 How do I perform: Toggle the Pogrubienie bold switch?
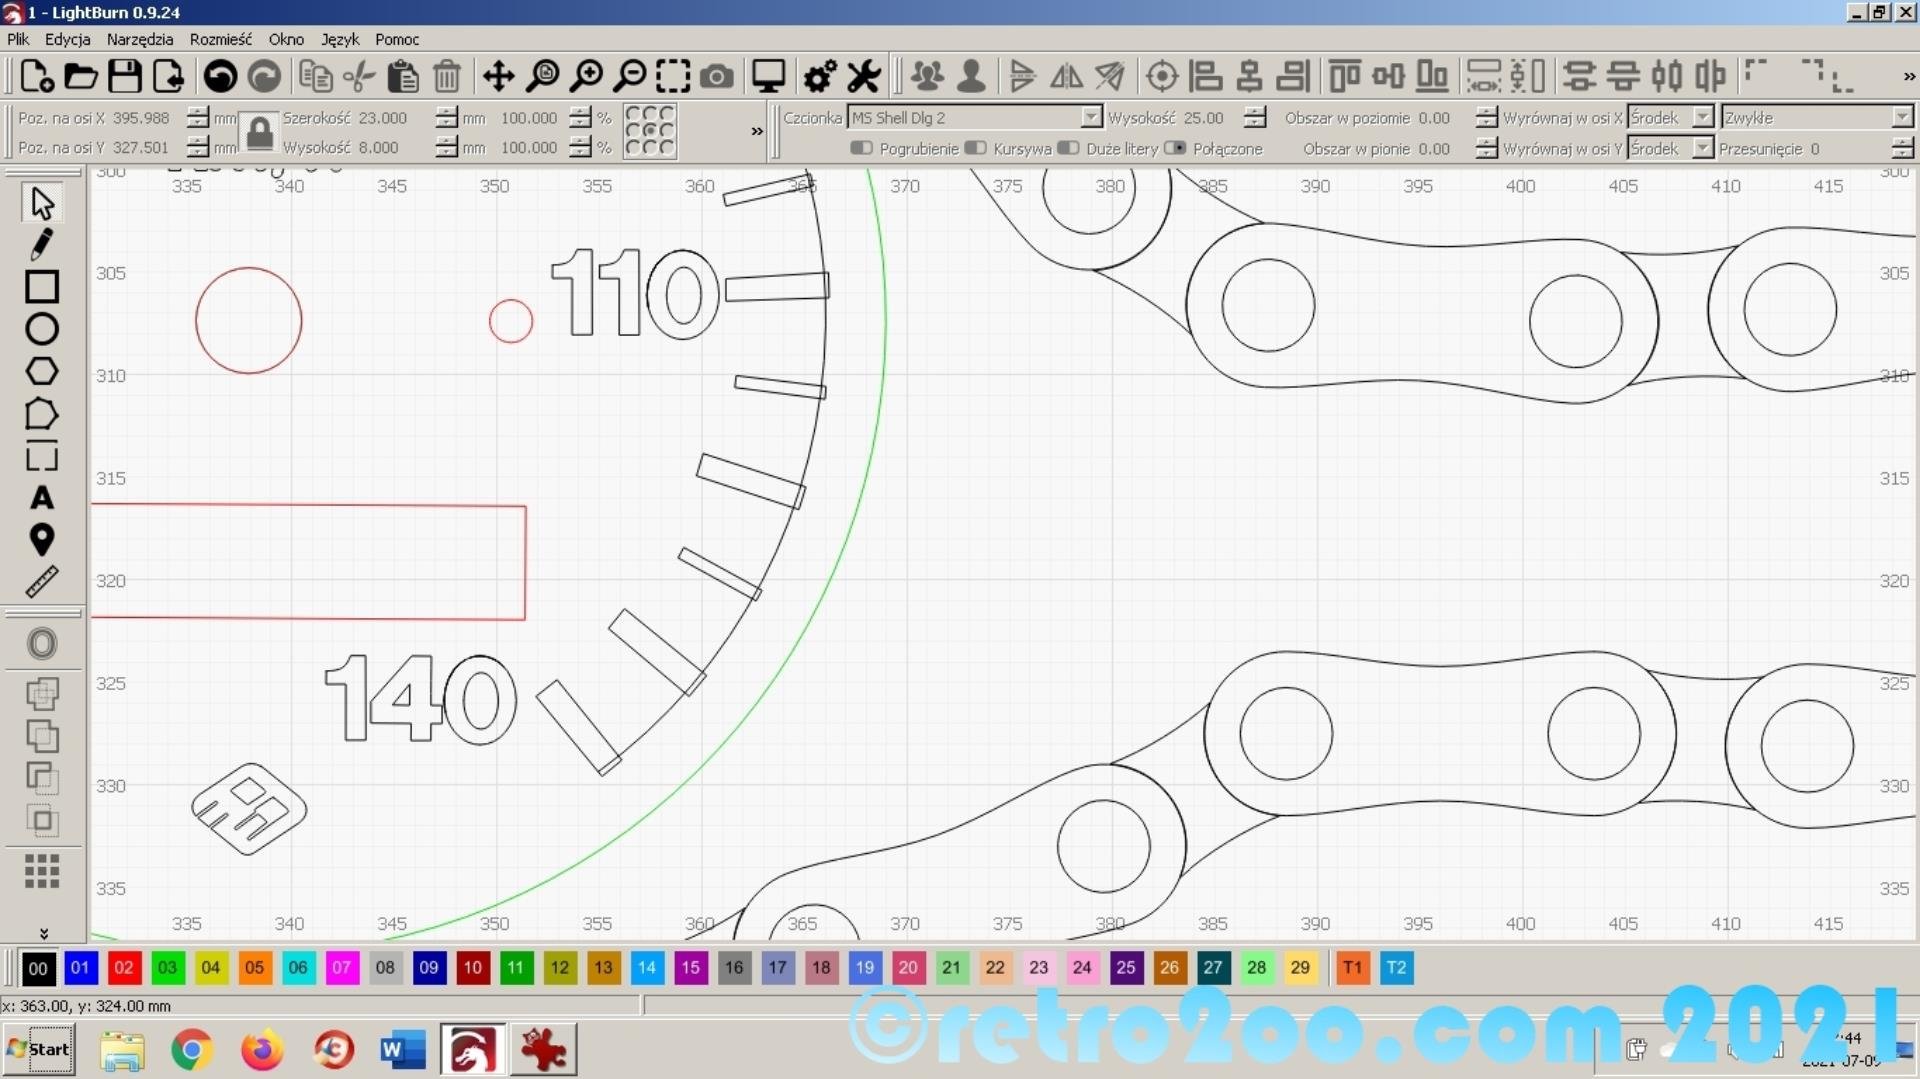861,148
